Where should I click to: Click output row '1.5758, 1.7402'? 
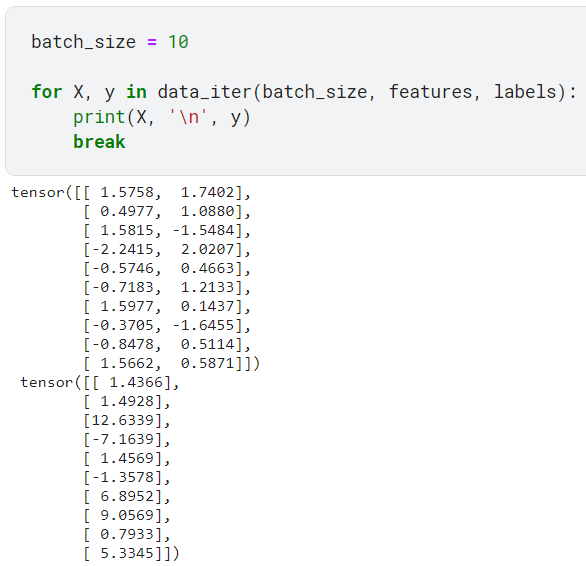coord(131,193)
